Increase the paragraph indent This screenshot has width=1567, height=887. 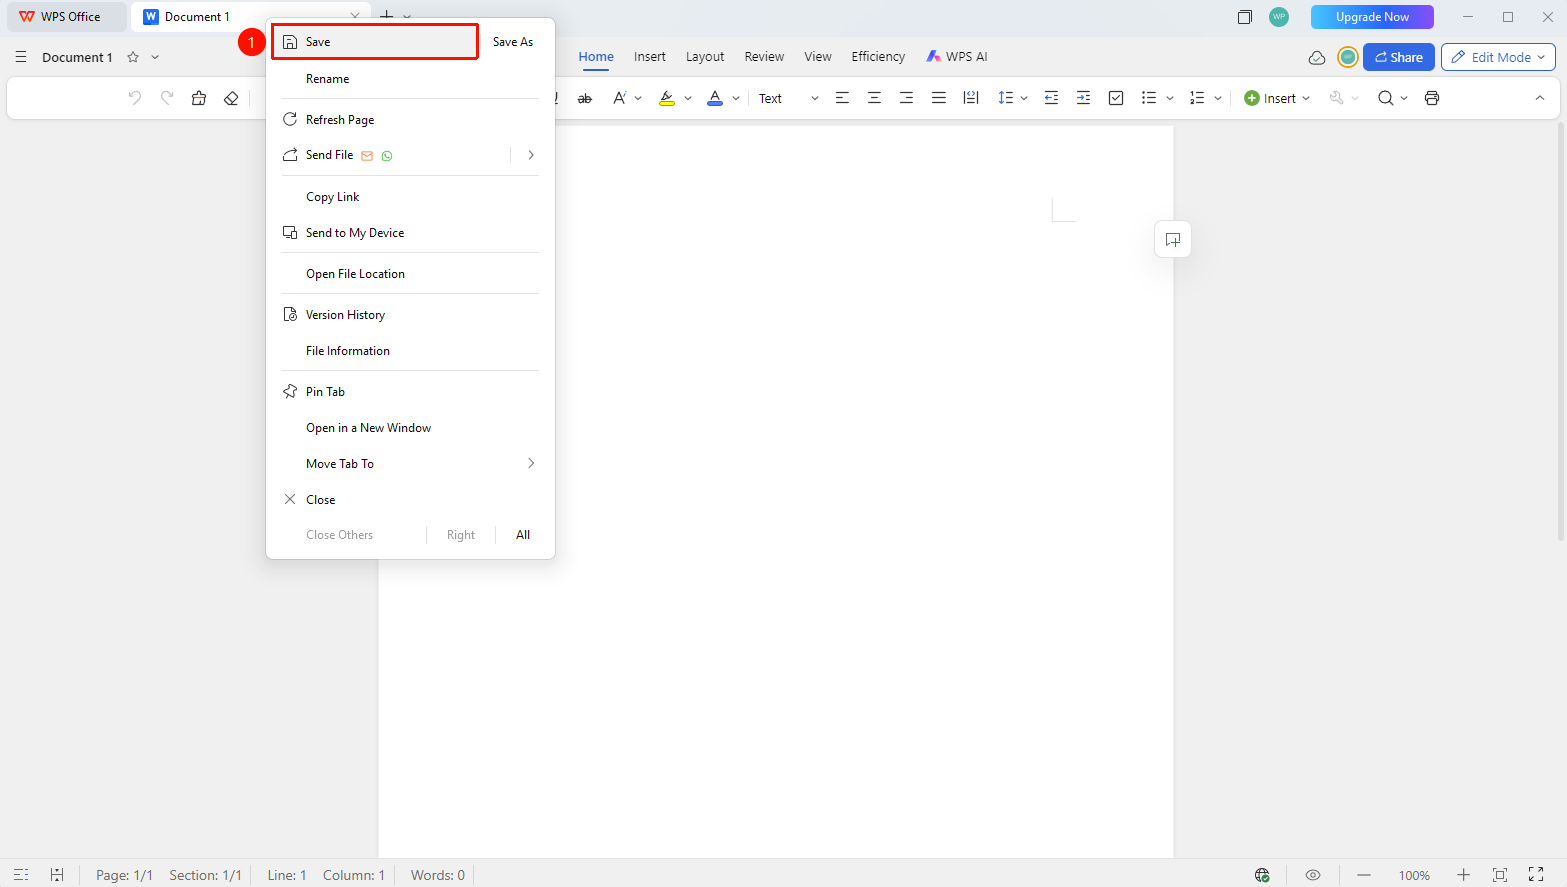pos(1083,98)
